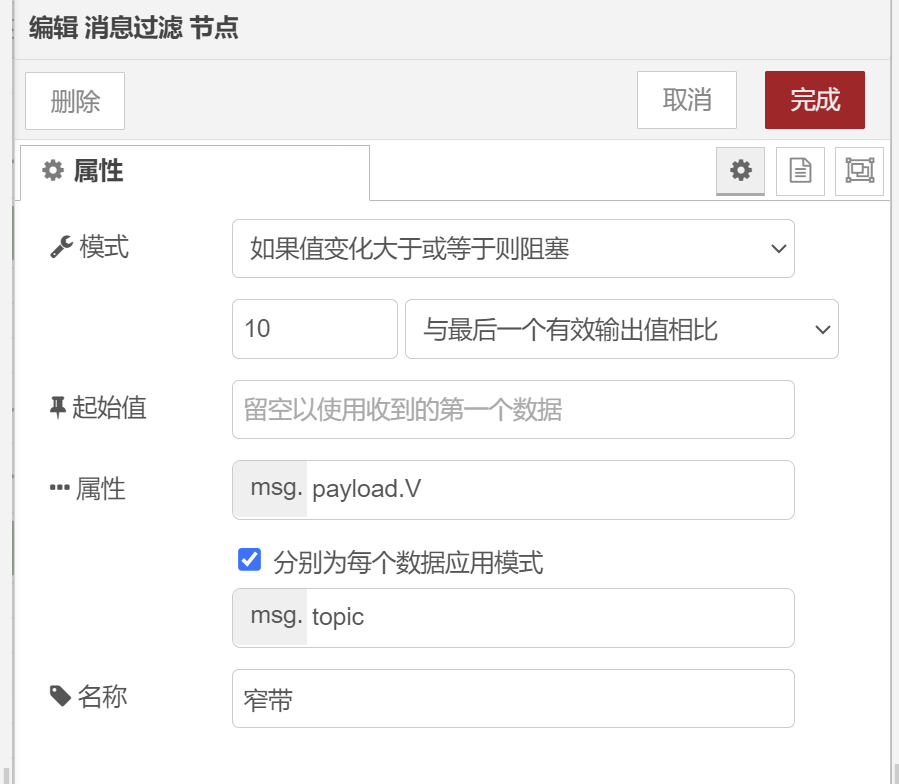Screen dimensions: 899x784
Task: Focus the 起始值 start value field
Action: click(x=513, y=409)
